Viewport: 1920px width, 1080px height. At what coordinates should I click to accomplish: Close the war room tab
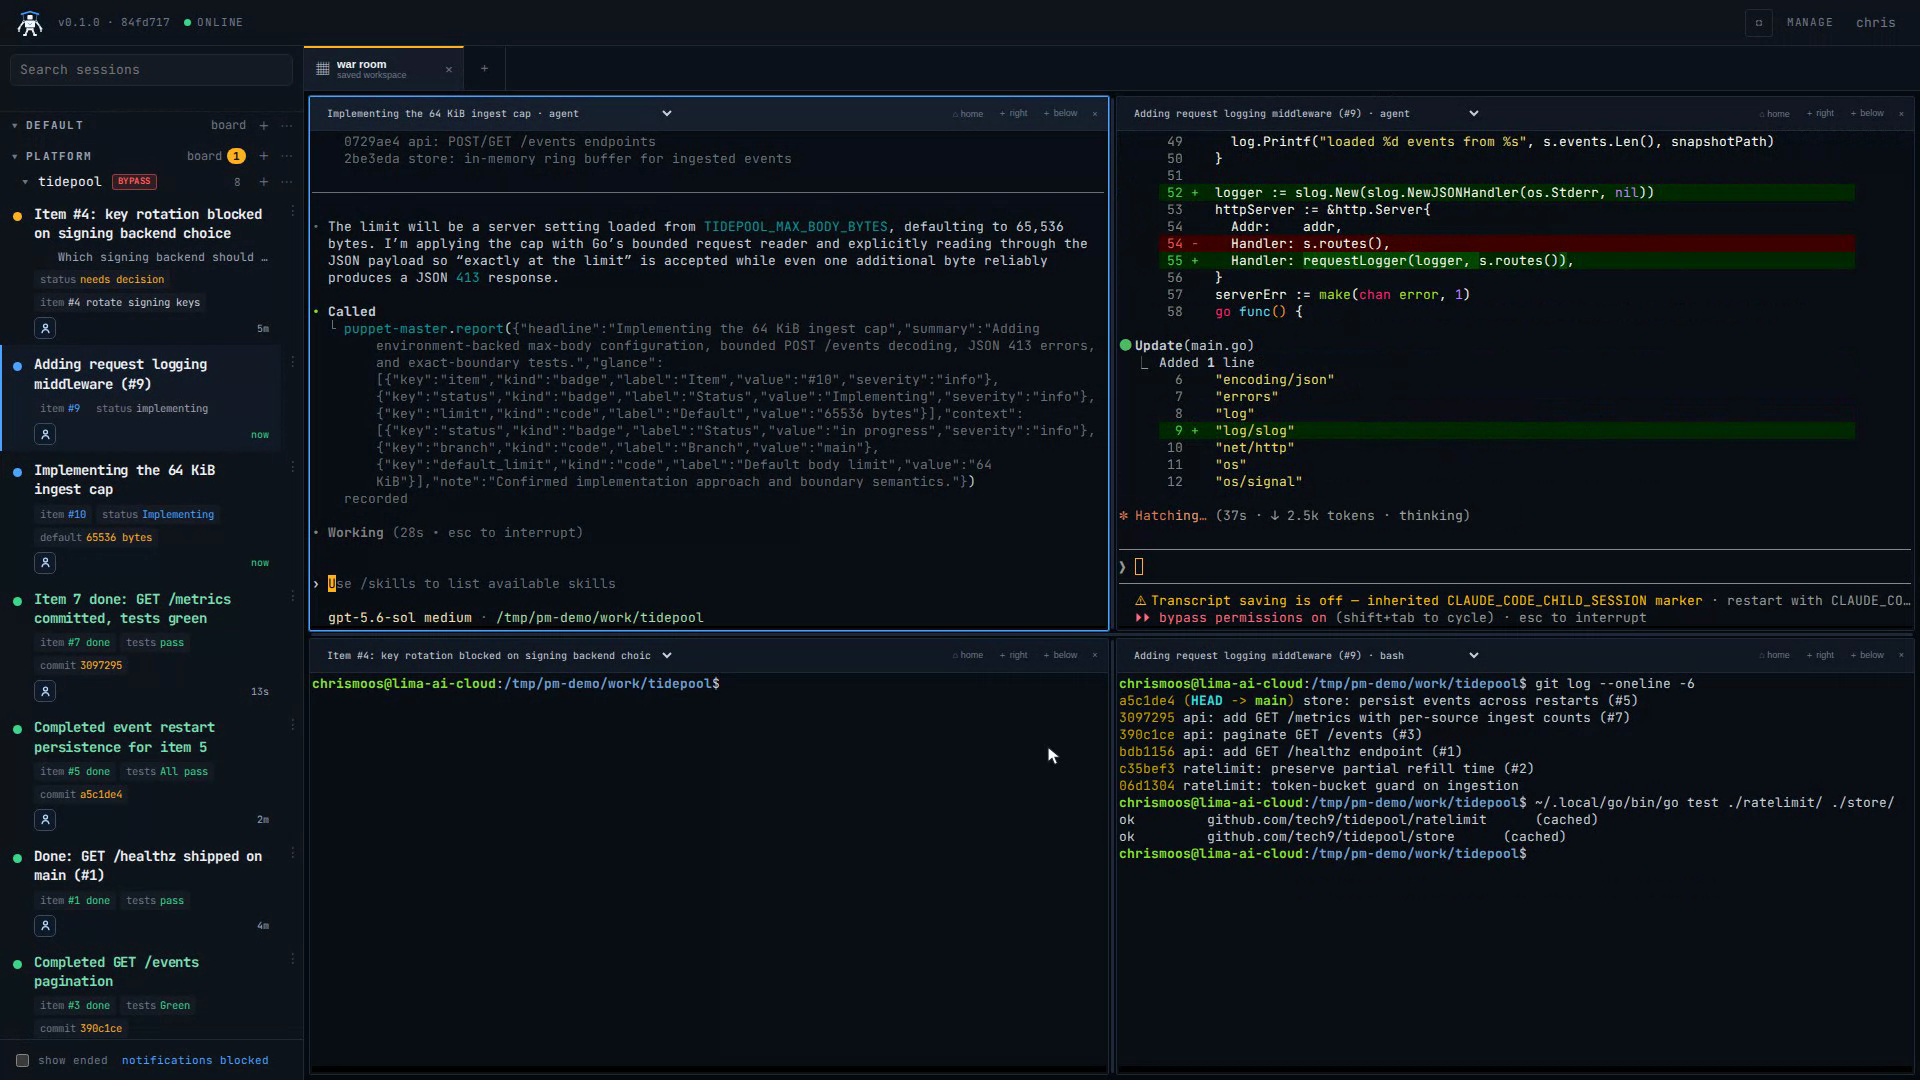click(449, 69)
